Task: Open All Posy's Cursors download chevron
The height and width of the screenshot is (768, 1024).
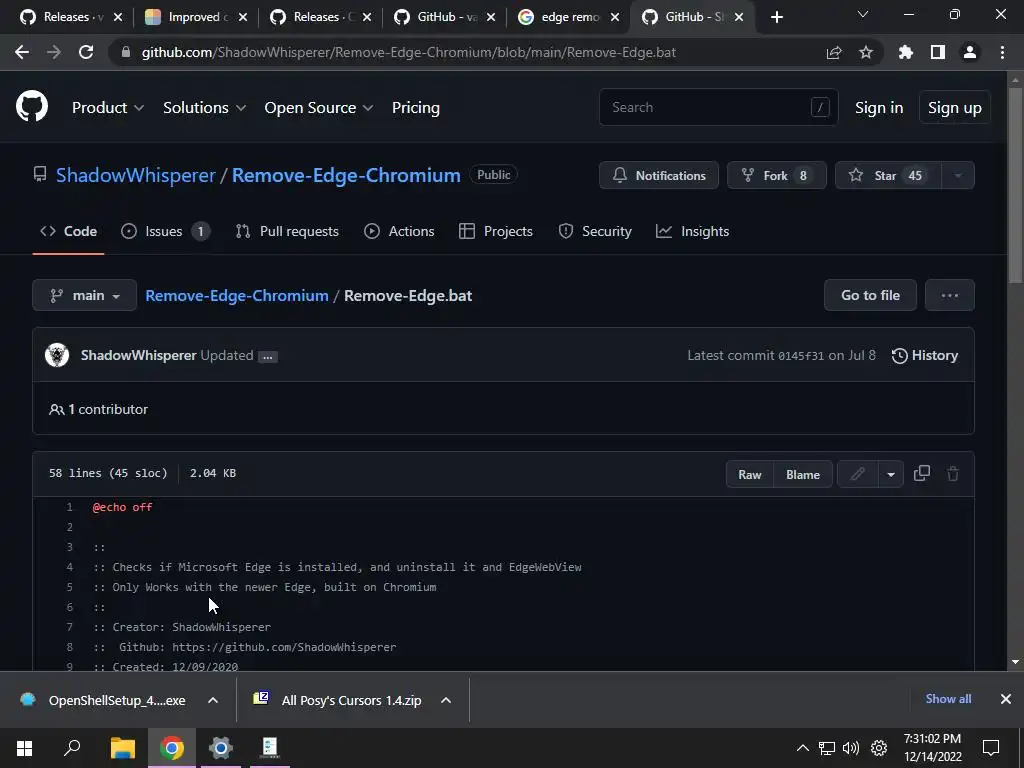Action: (446, 700)
